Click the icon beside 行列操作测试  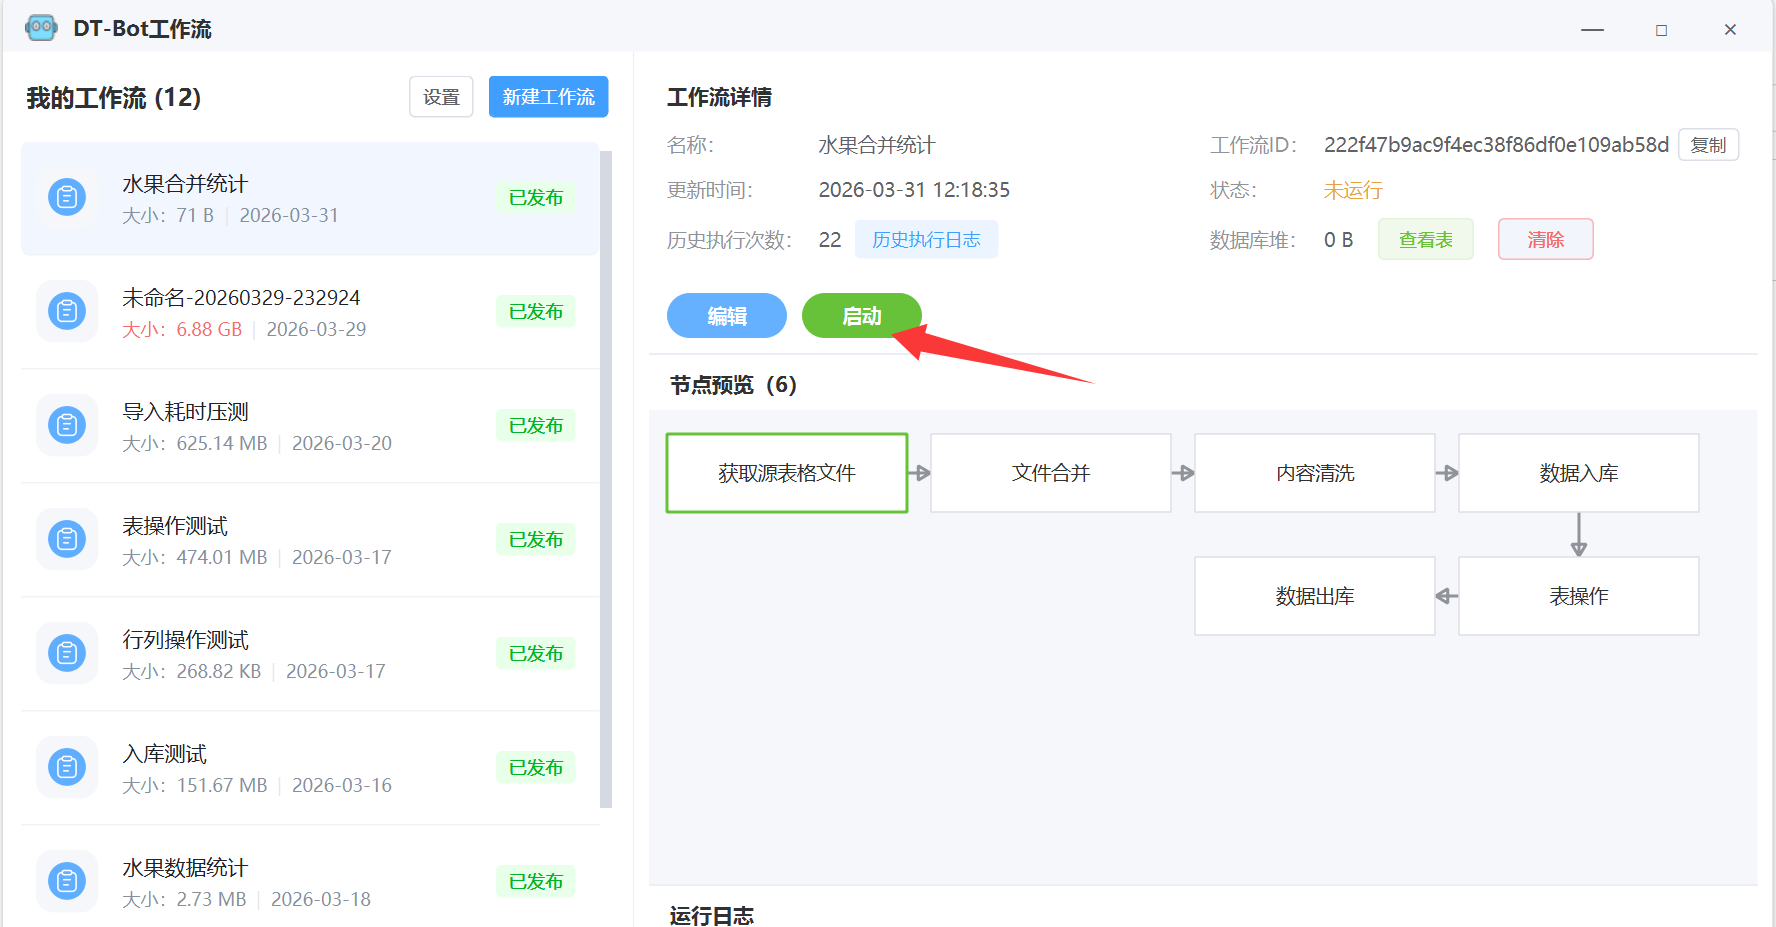point(67,654)
